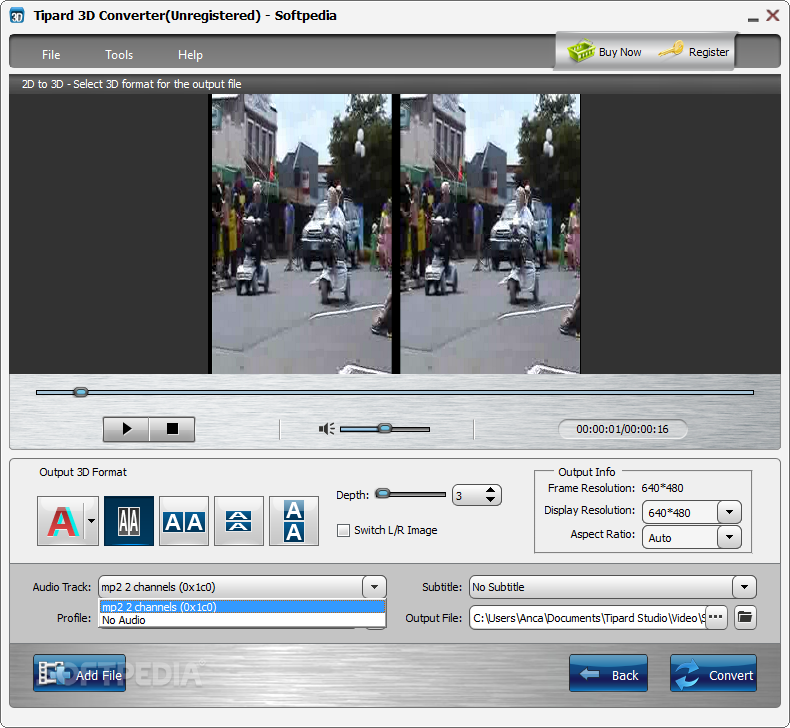Viewport: 790px width, 728px height.
Task: Select Side by Side half-width format
Action: [x=129, y=521]
